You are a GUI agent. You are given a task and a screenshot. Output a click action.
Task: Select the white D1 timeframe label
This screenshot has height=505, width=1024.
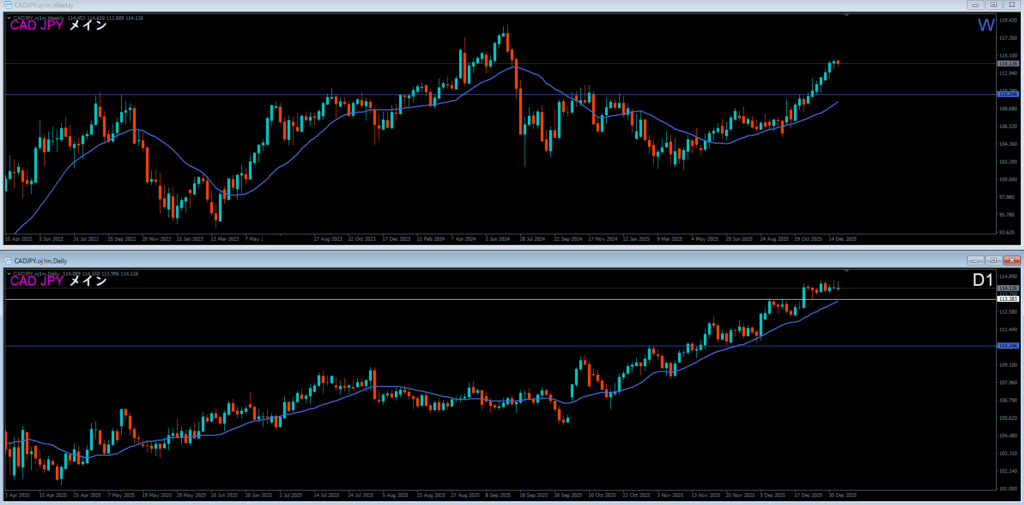[x=983, y=281]
